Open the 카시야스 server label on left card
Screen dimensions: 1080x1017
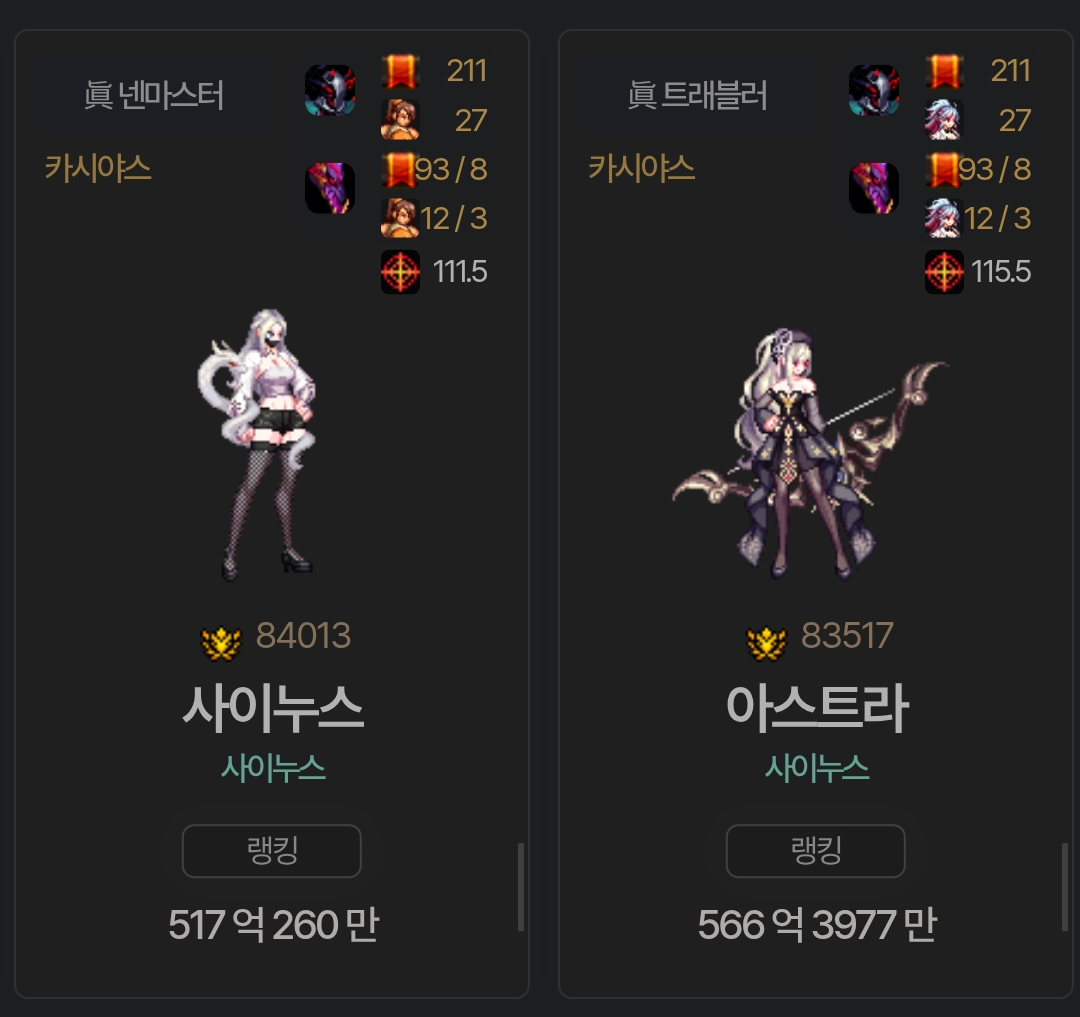click(98, 168)
